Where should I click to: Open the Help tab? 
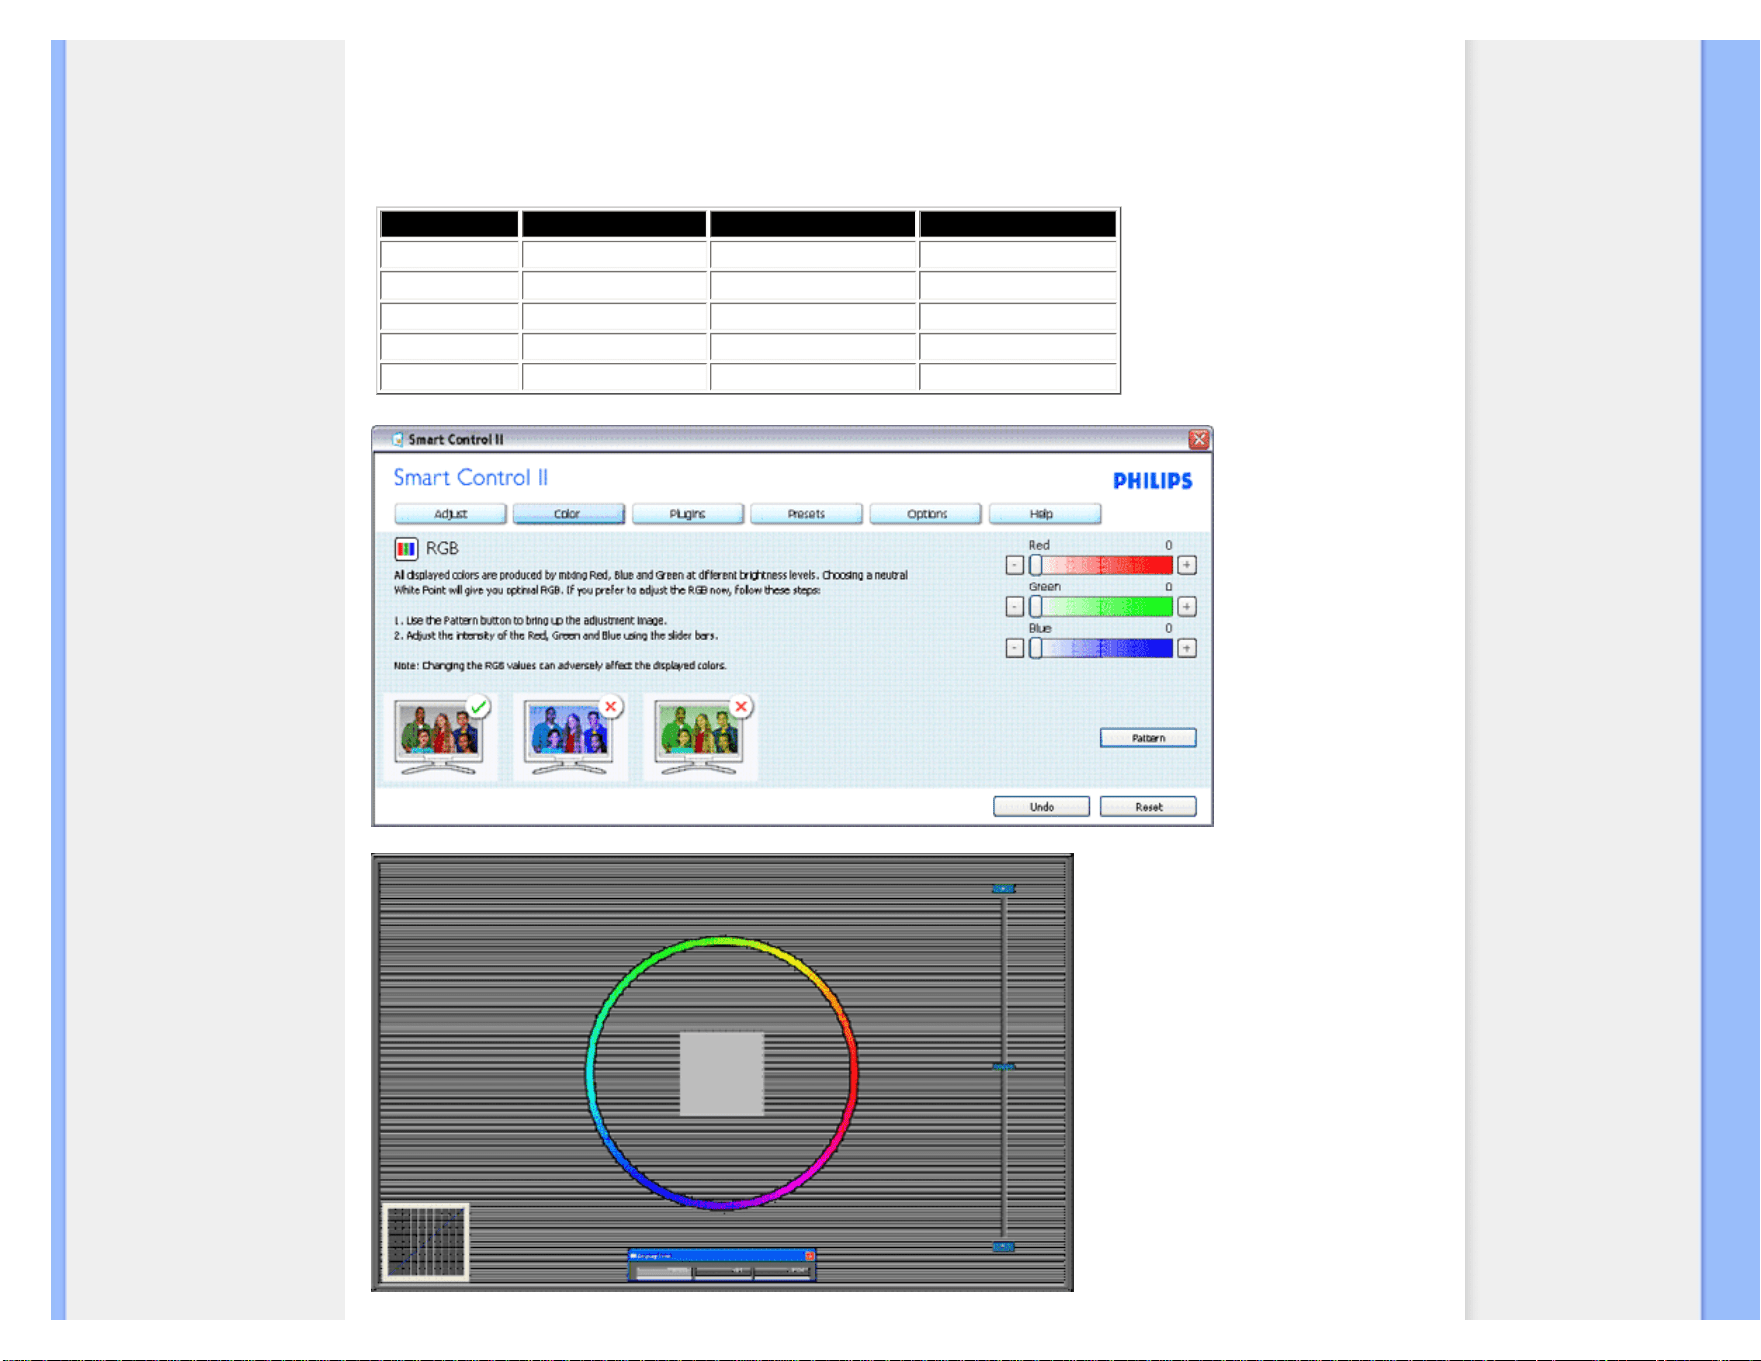pos(1044,514)
